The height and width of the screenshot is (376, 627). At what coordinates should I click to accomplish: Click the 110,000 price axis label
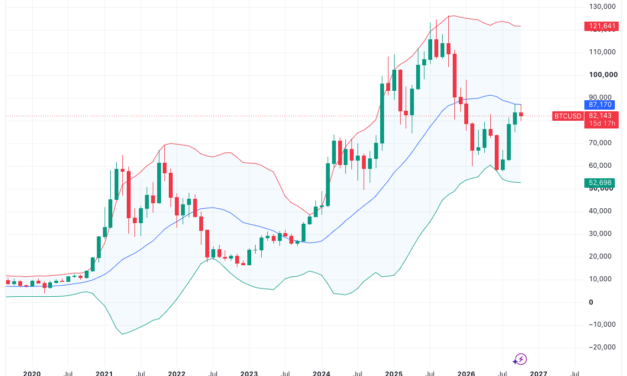pos(602,52)
